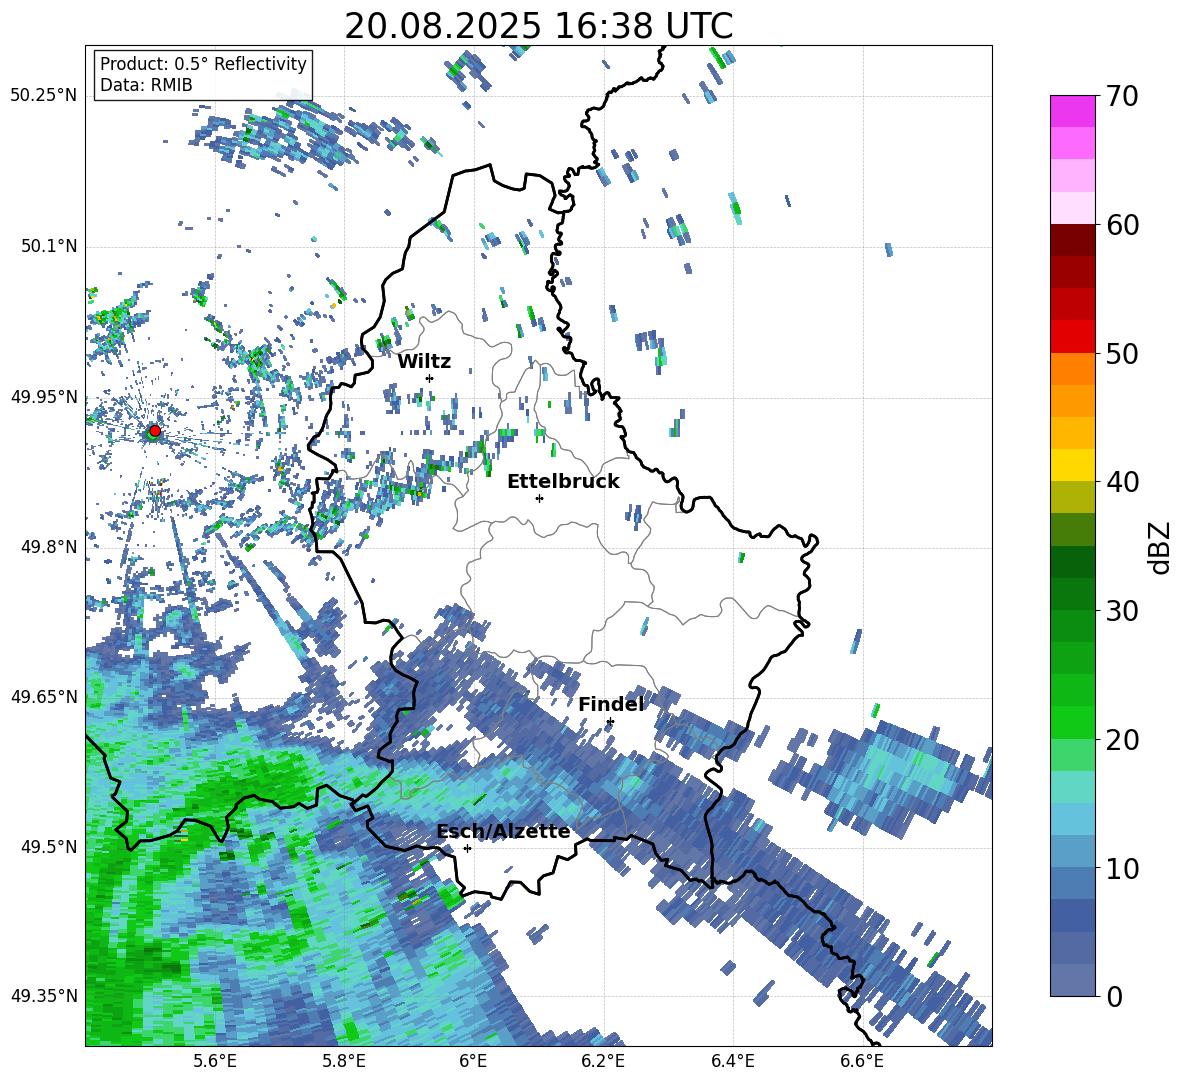
Task: Click the orange colorbar swatch just below 50
Action: click(x=1072, y=369)
